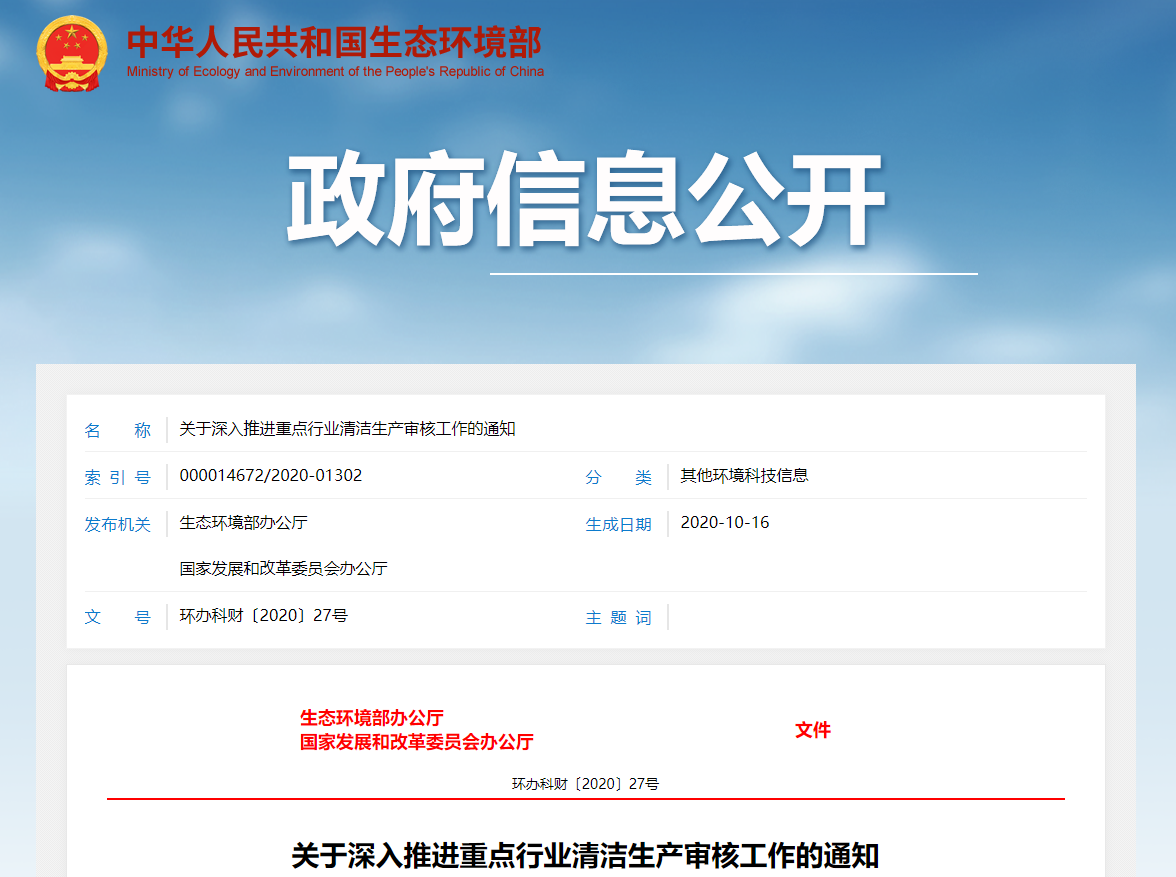1176x877 pixels.
Task: Select the creation date 2020-10-16
Action: (725, 523)
